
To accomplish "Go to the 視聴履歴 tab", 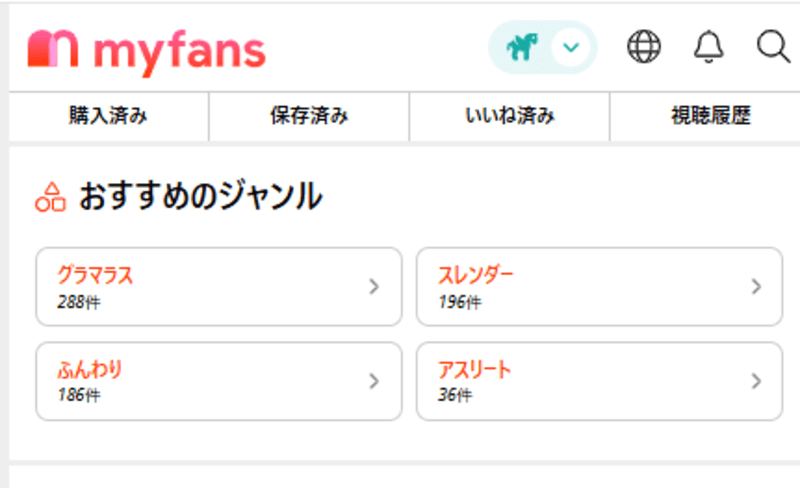I will pyautogui.click(x=710, y=117).
